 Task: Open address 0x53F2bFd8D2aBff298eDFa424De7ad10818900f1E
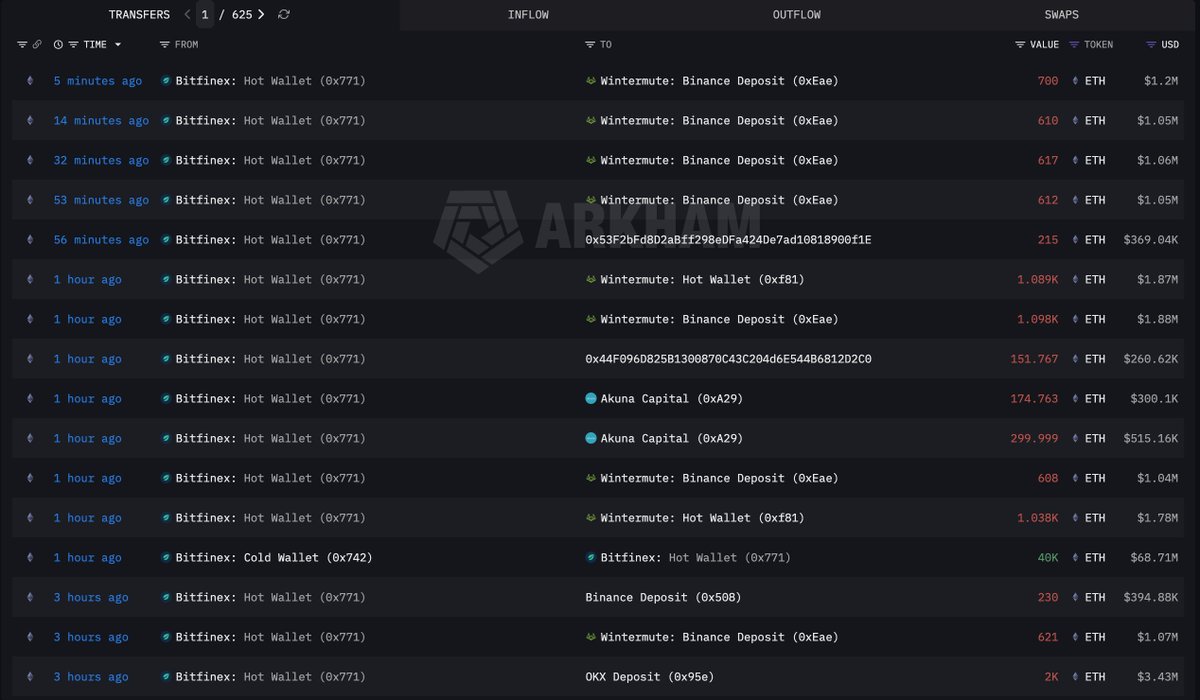pyautogui.click(x=728, y=240)
